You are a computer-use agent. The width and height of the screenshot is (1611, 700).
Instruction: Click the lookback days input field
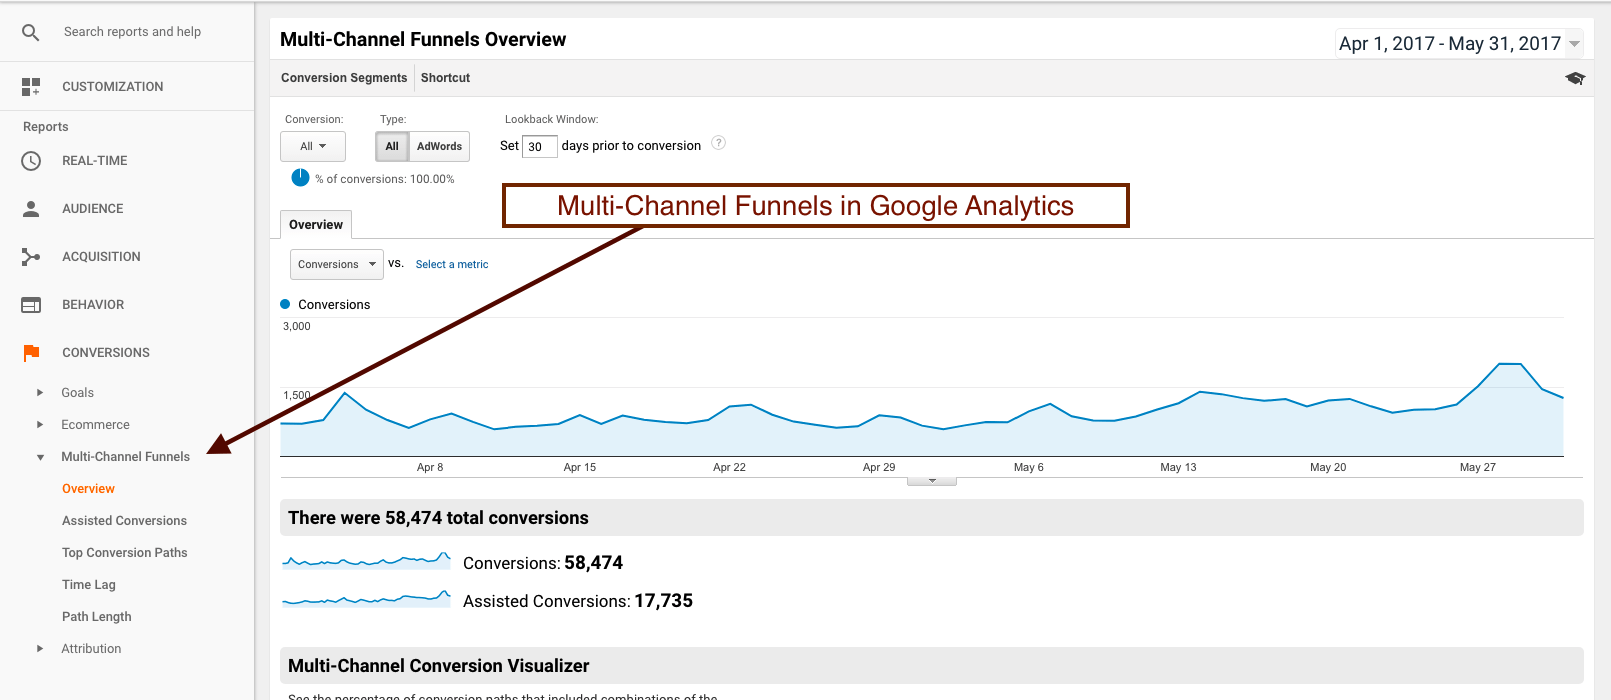(539, 146)
